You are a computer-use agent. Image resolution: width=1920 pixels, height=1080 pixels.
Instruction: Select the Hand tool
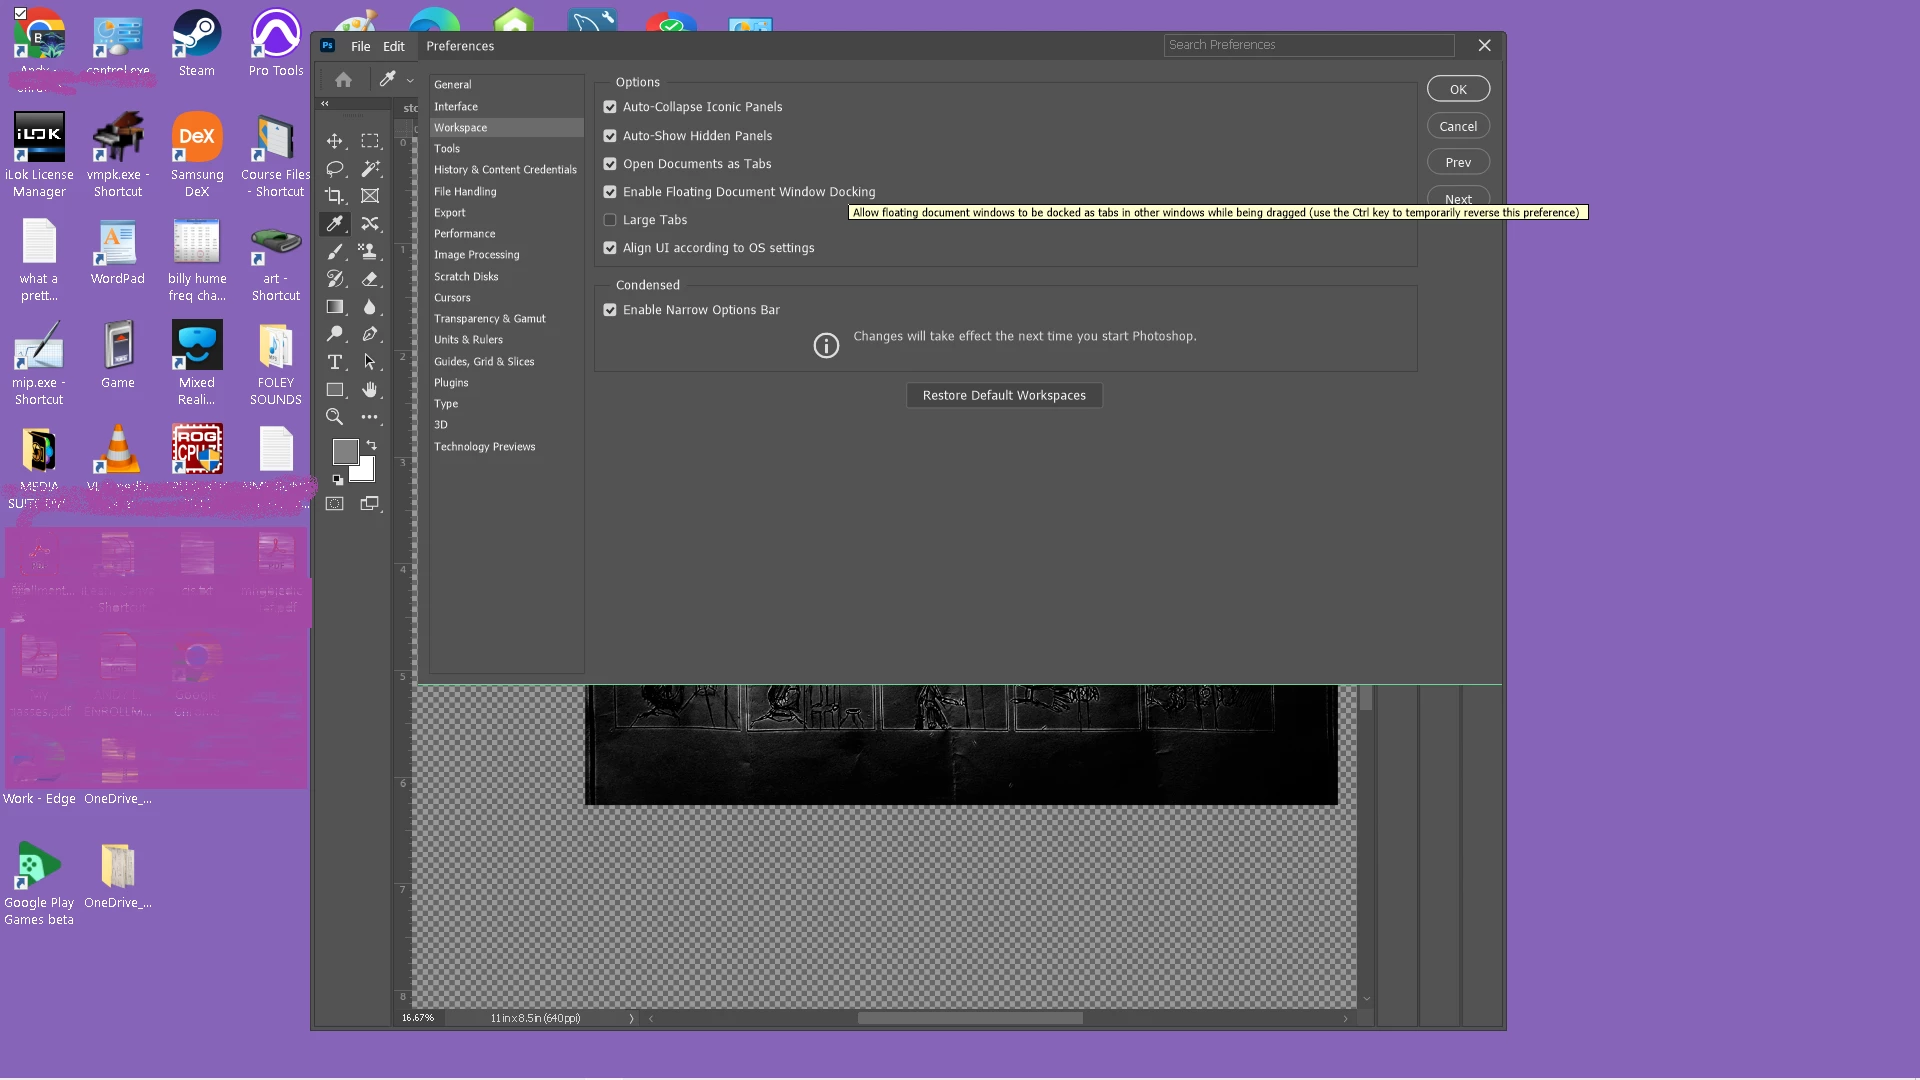[x=369, y=390]
